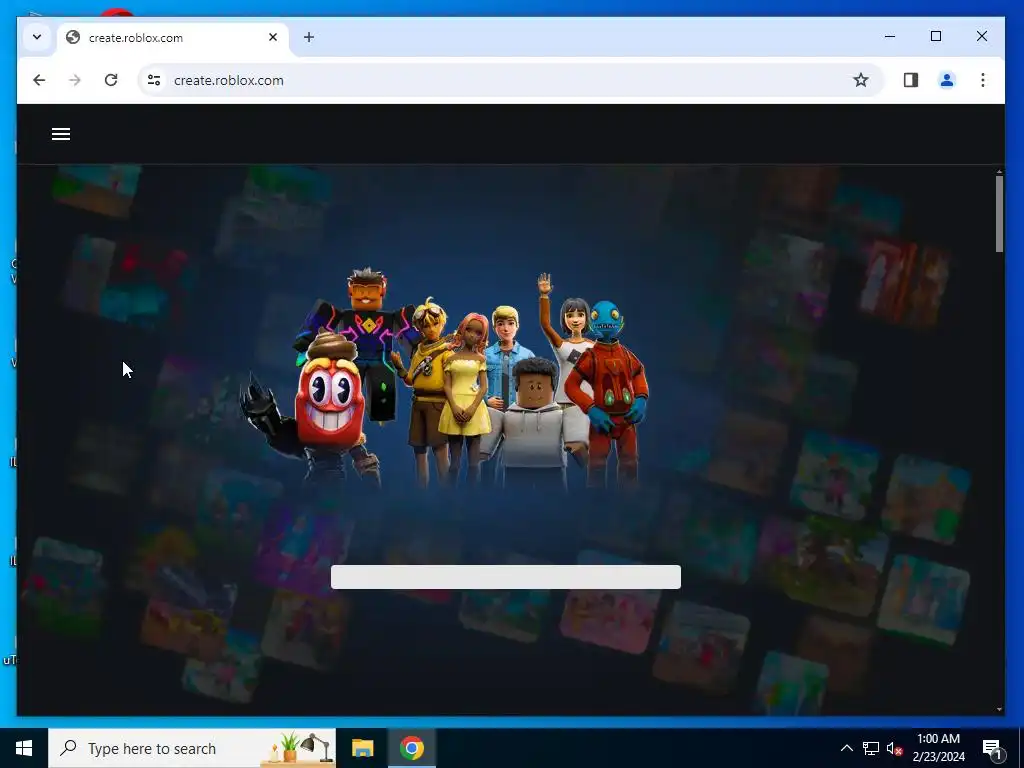1024x768 pixels.
Task: Open Chrome three-dot menu
Action: coord(982,80)
